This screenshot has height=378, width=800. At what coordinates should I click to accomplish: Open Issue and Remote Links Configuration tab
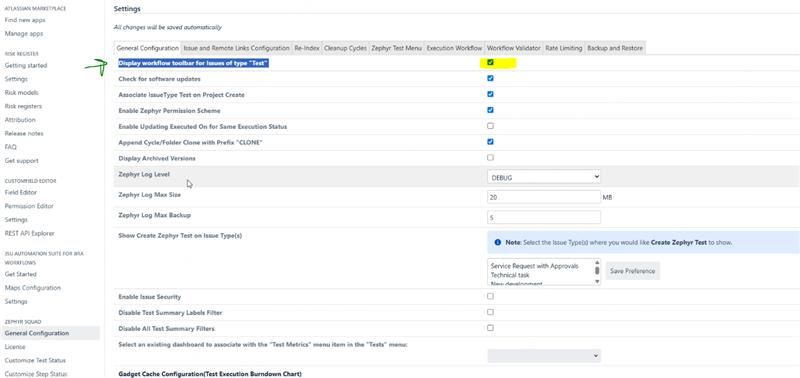236,48
